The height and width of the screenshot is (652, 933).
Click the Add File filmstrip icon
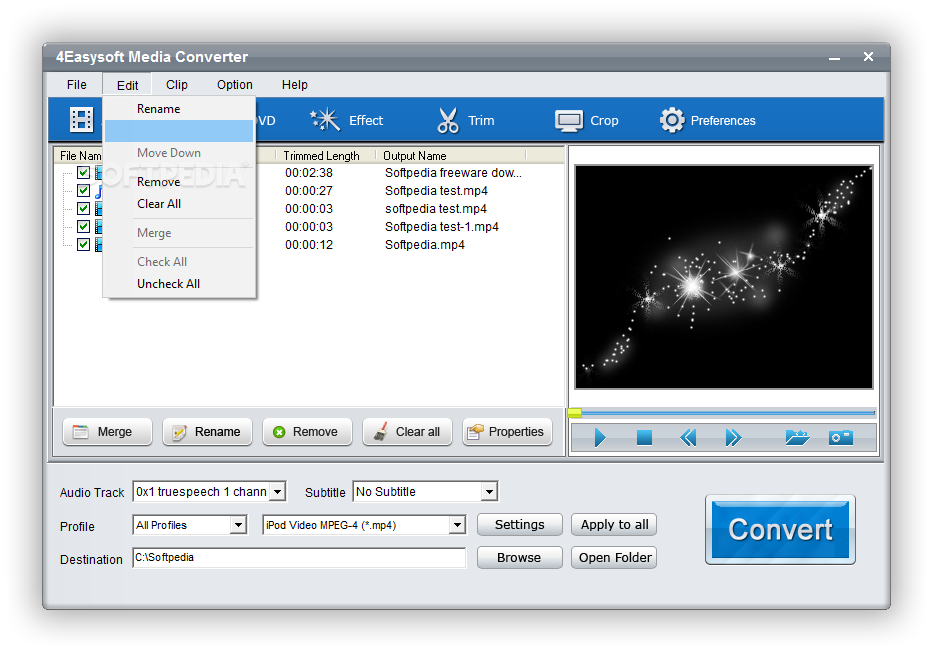tap(82, 120)
